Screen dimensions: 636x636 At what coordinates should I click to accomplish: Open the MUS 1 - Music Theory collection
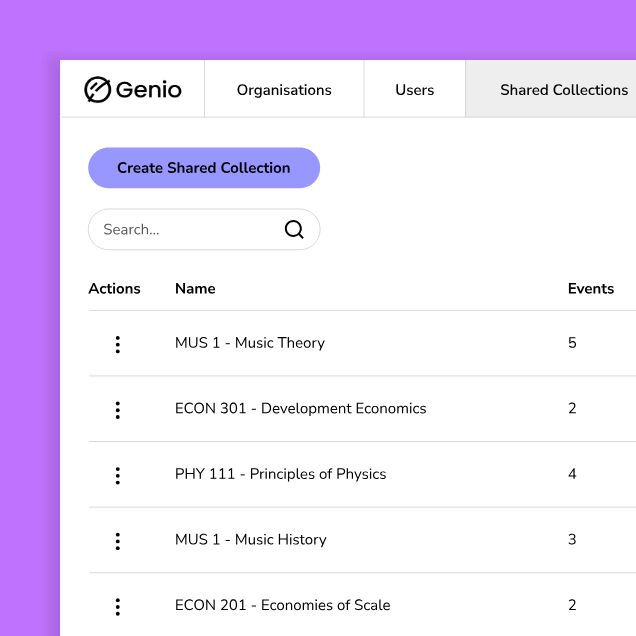250,343
